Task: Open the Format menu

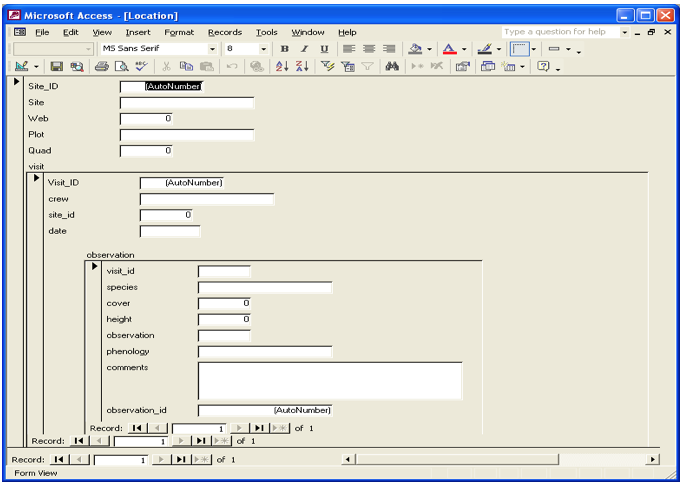Action: click(x=179, y=32)
